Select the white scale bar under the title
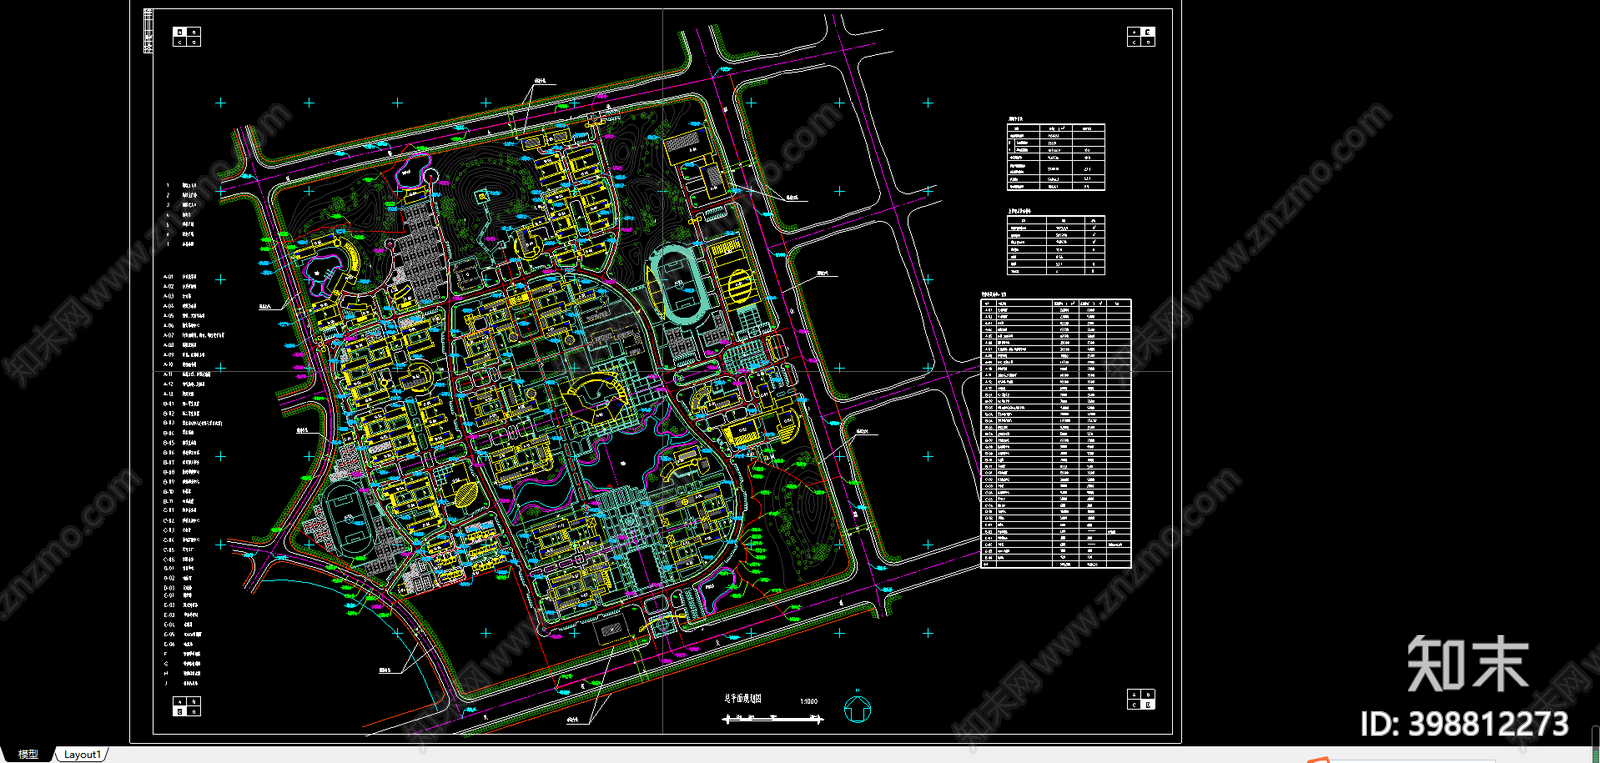 pos(772,719)
